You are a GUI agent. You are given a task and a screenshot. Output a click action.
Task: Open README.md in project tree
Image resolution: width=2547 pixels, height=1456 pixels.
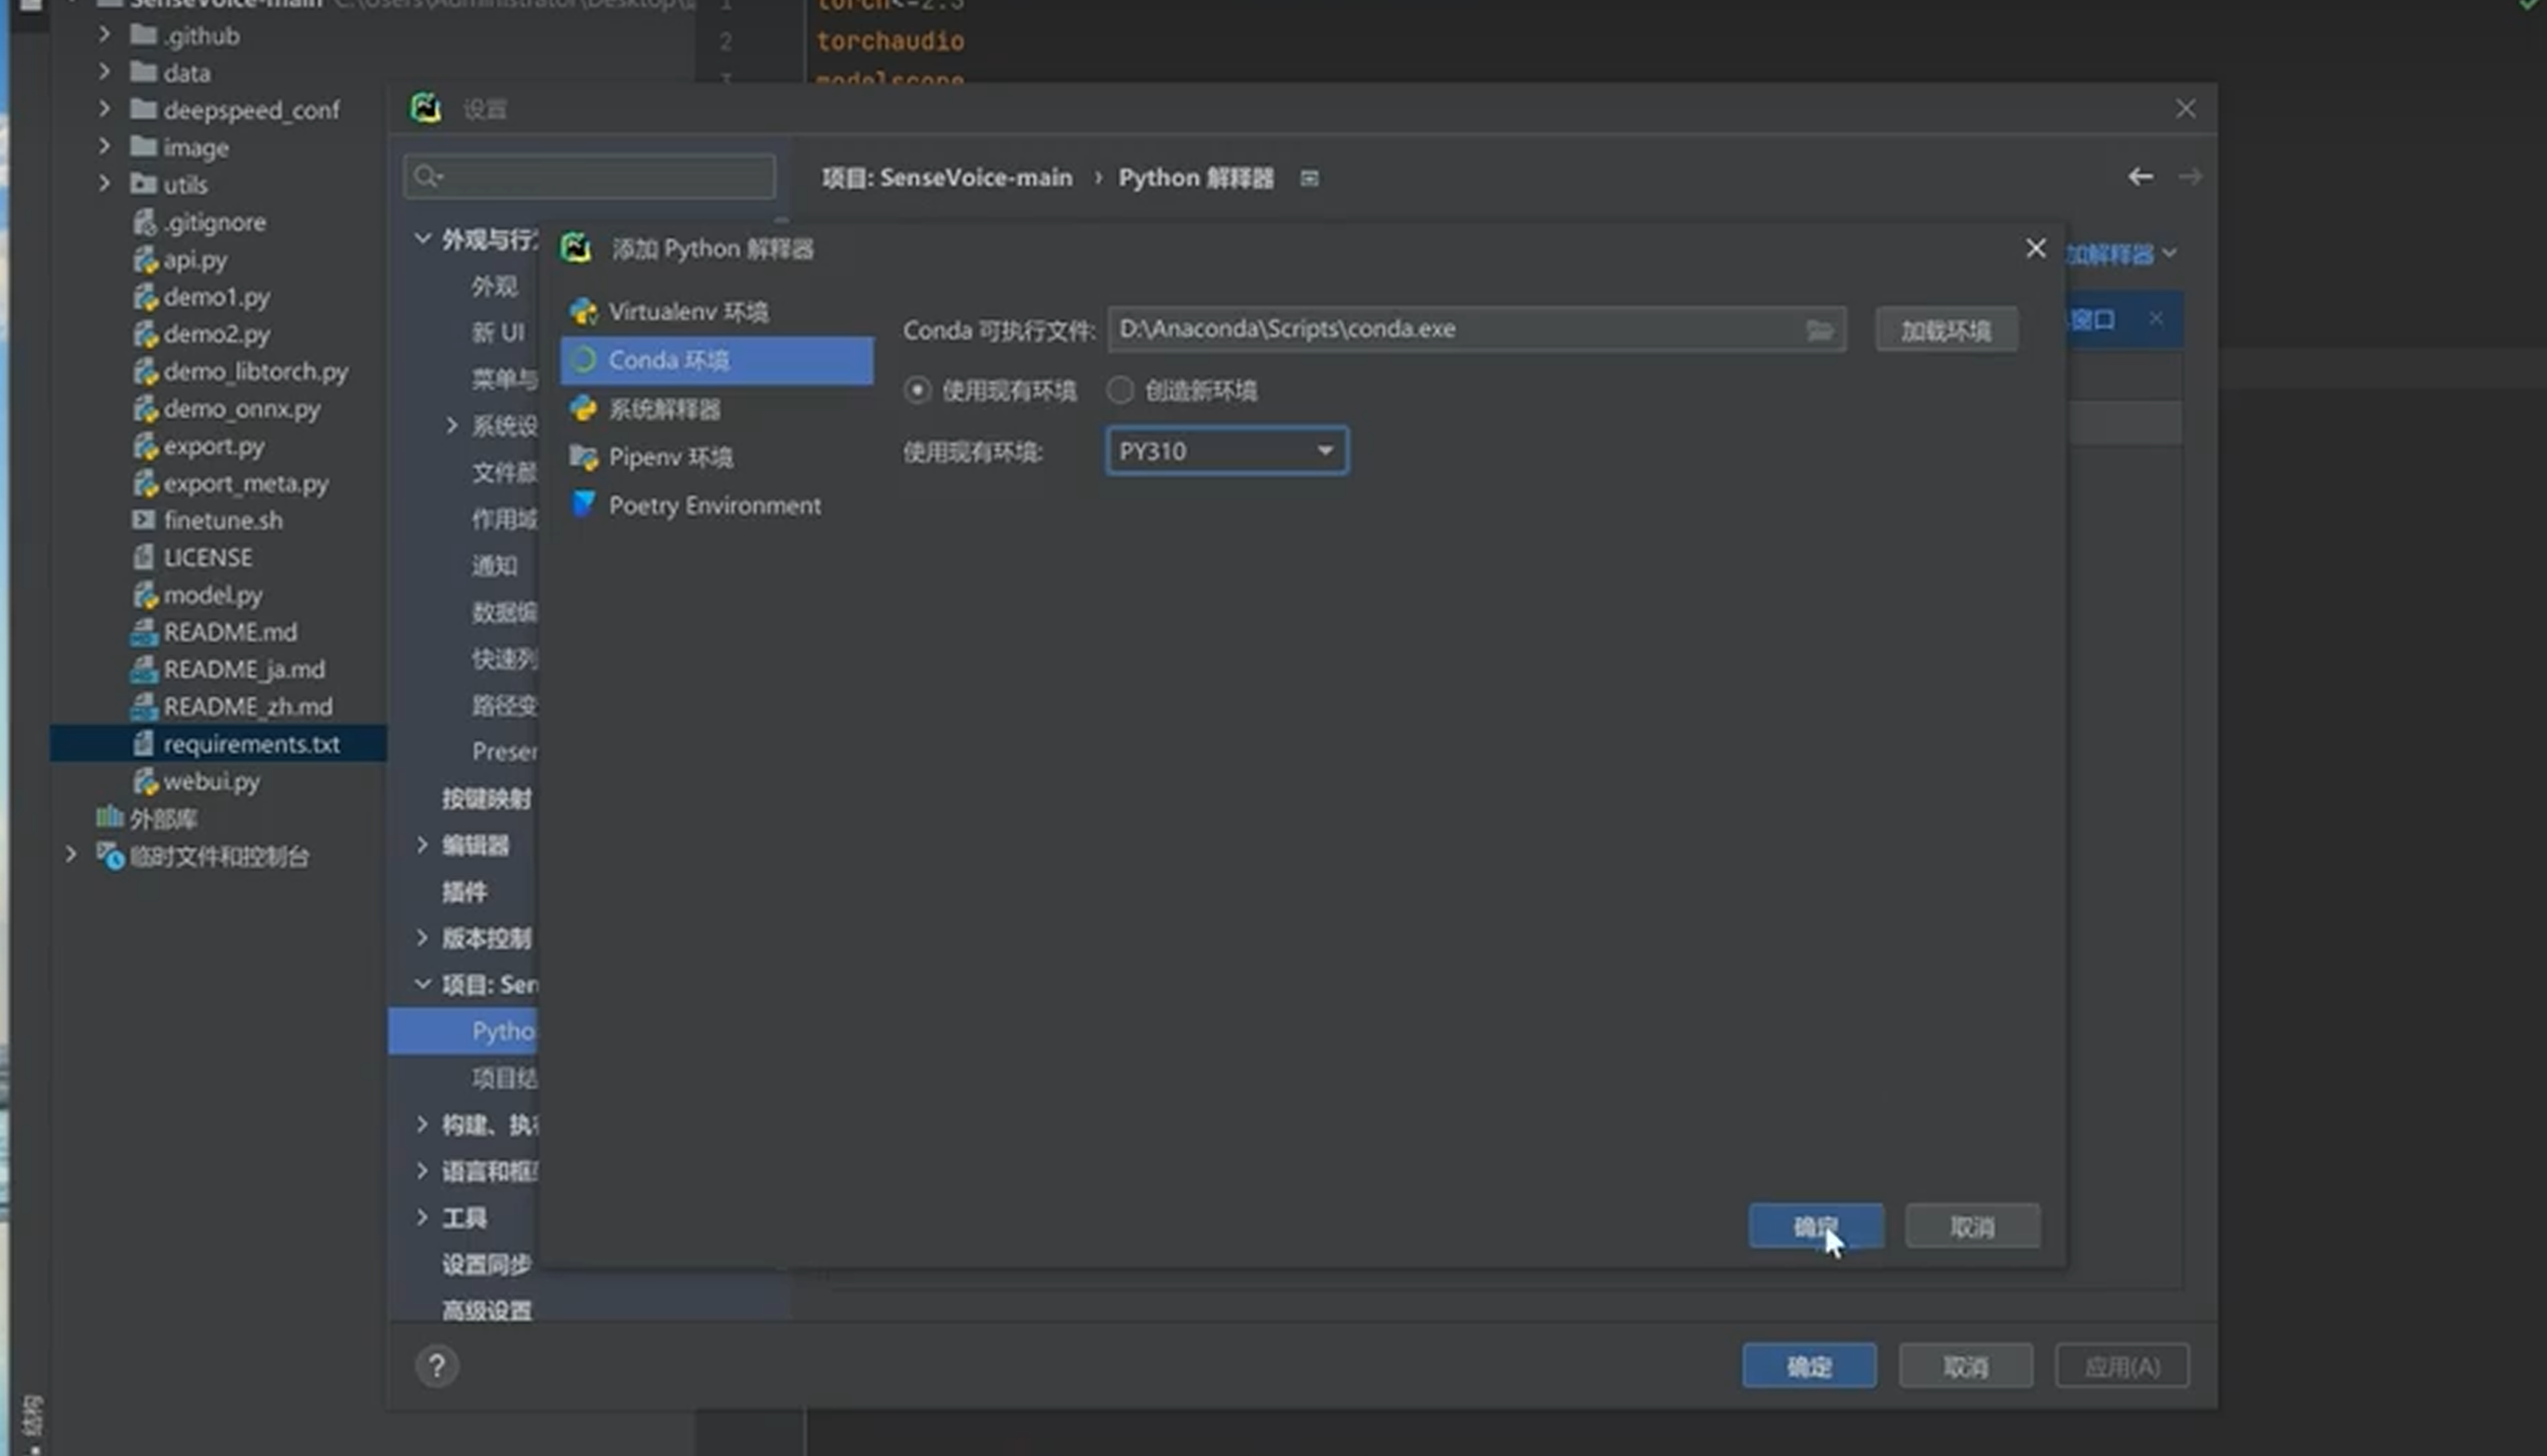230,632
